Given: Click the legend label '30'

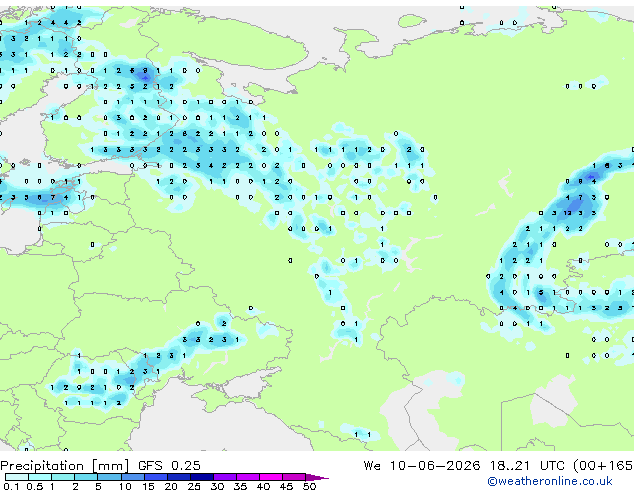Looking at the screenshot, I should click(x=217, y=486).
